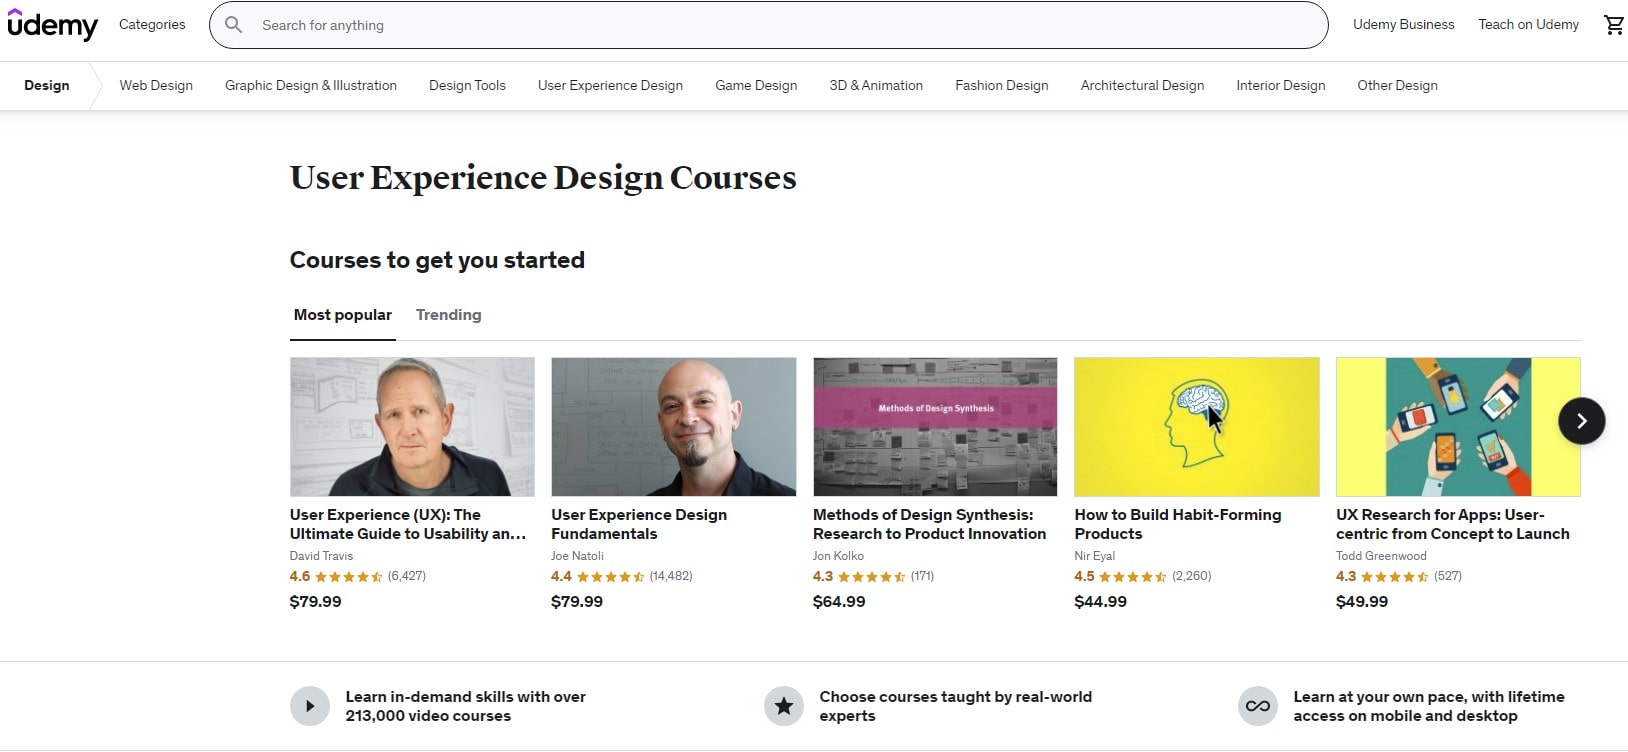1628x752 pixels.
Task: Open How to Build Habit-Forming Products thumbnail
Action: 1196,427
